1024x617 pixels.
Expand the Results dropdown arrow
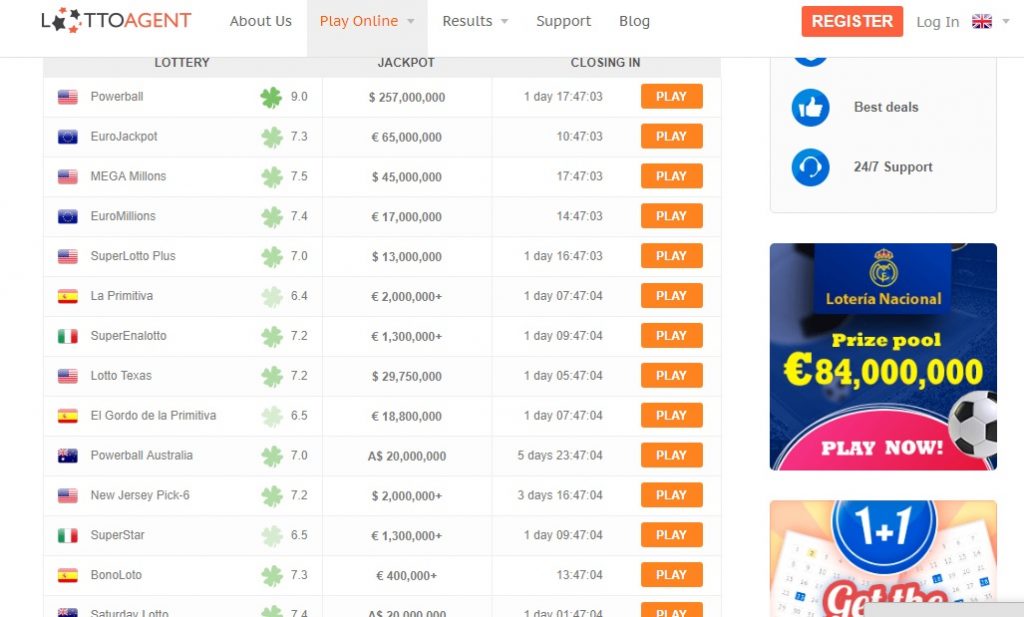click(504, 22)
